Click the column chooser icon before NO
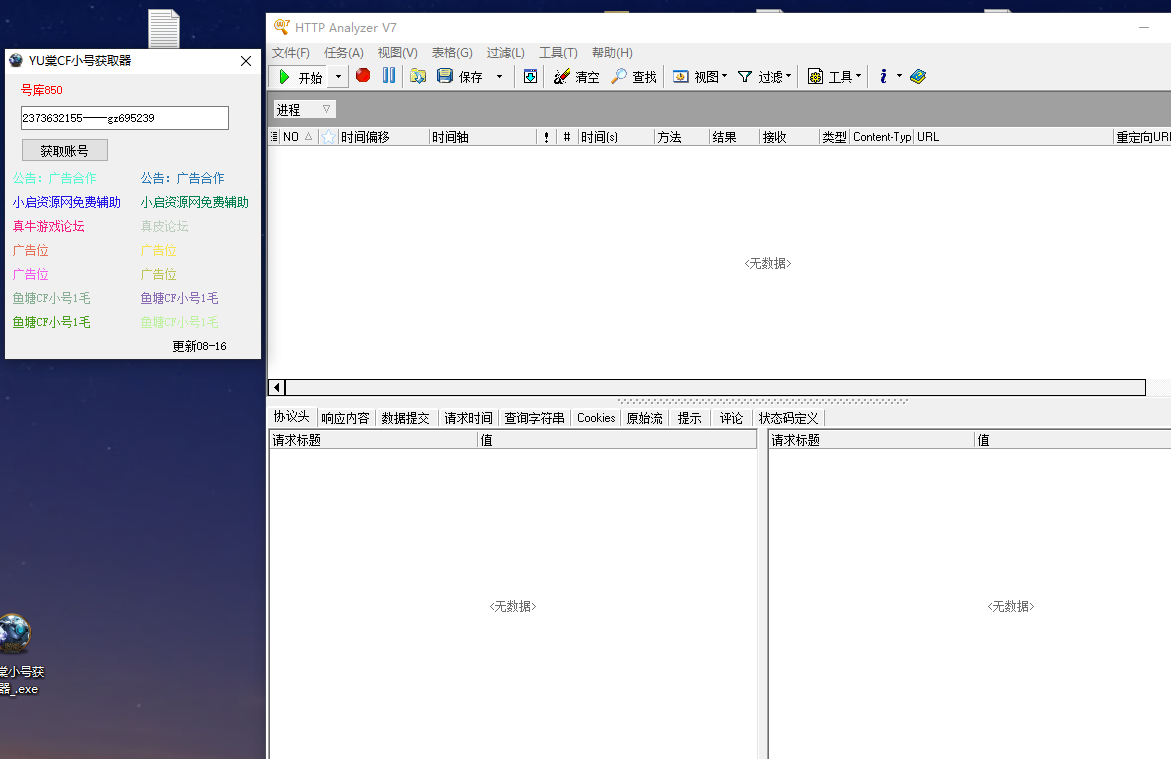 [274, 137]
